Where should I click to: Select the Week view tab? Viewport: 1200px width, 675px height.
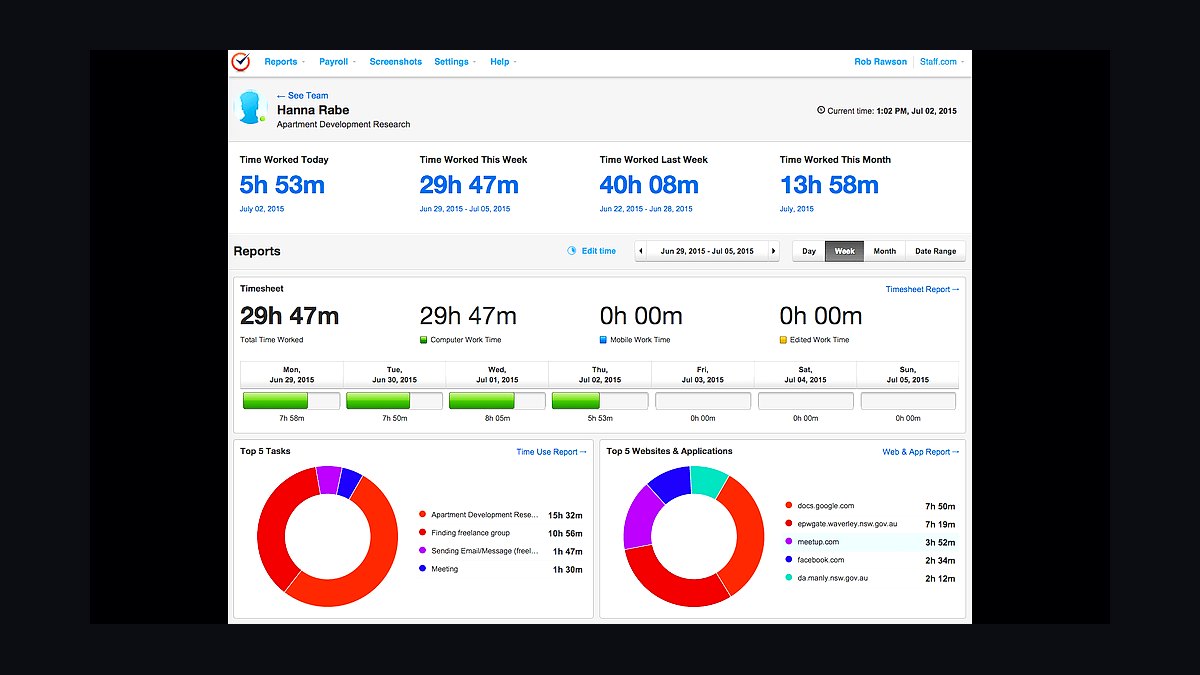pyautogui.click(x=845, y=251)
